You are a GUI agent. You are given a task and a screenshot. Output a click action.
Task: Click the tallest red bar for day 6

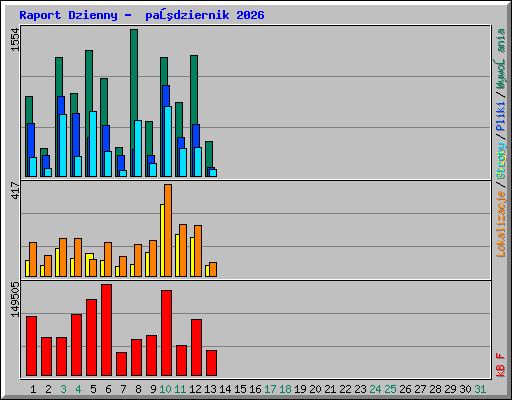point(106,330)
